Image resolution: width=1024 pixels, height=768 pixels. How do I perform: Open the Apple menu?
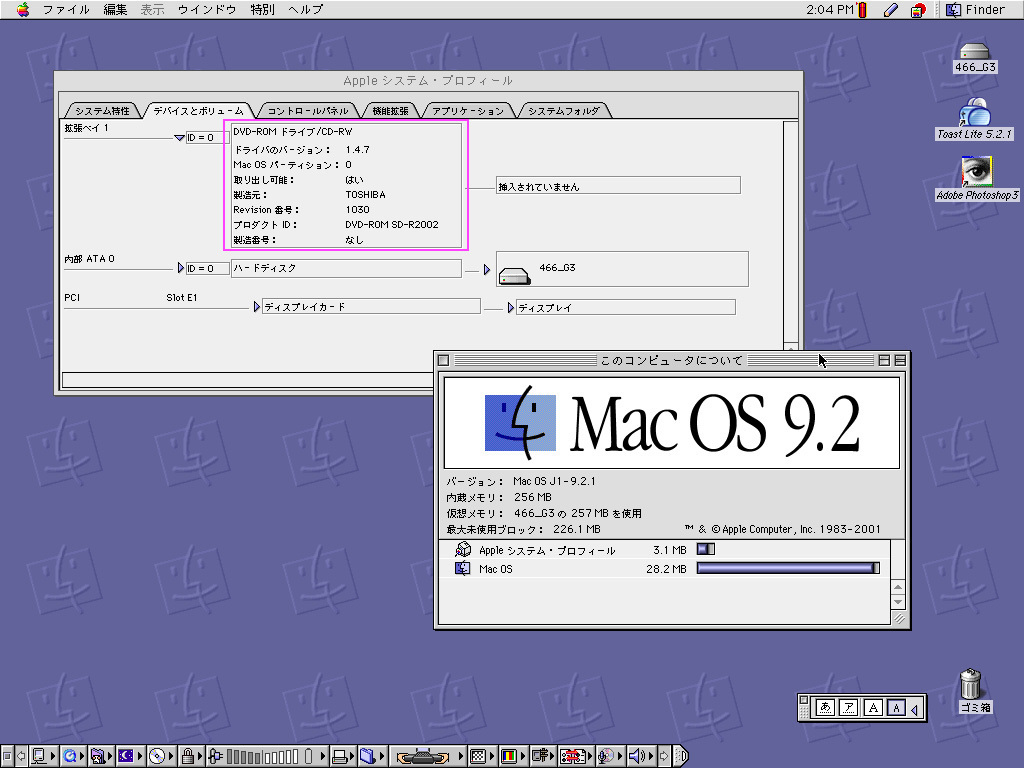[x=23, y=9]
